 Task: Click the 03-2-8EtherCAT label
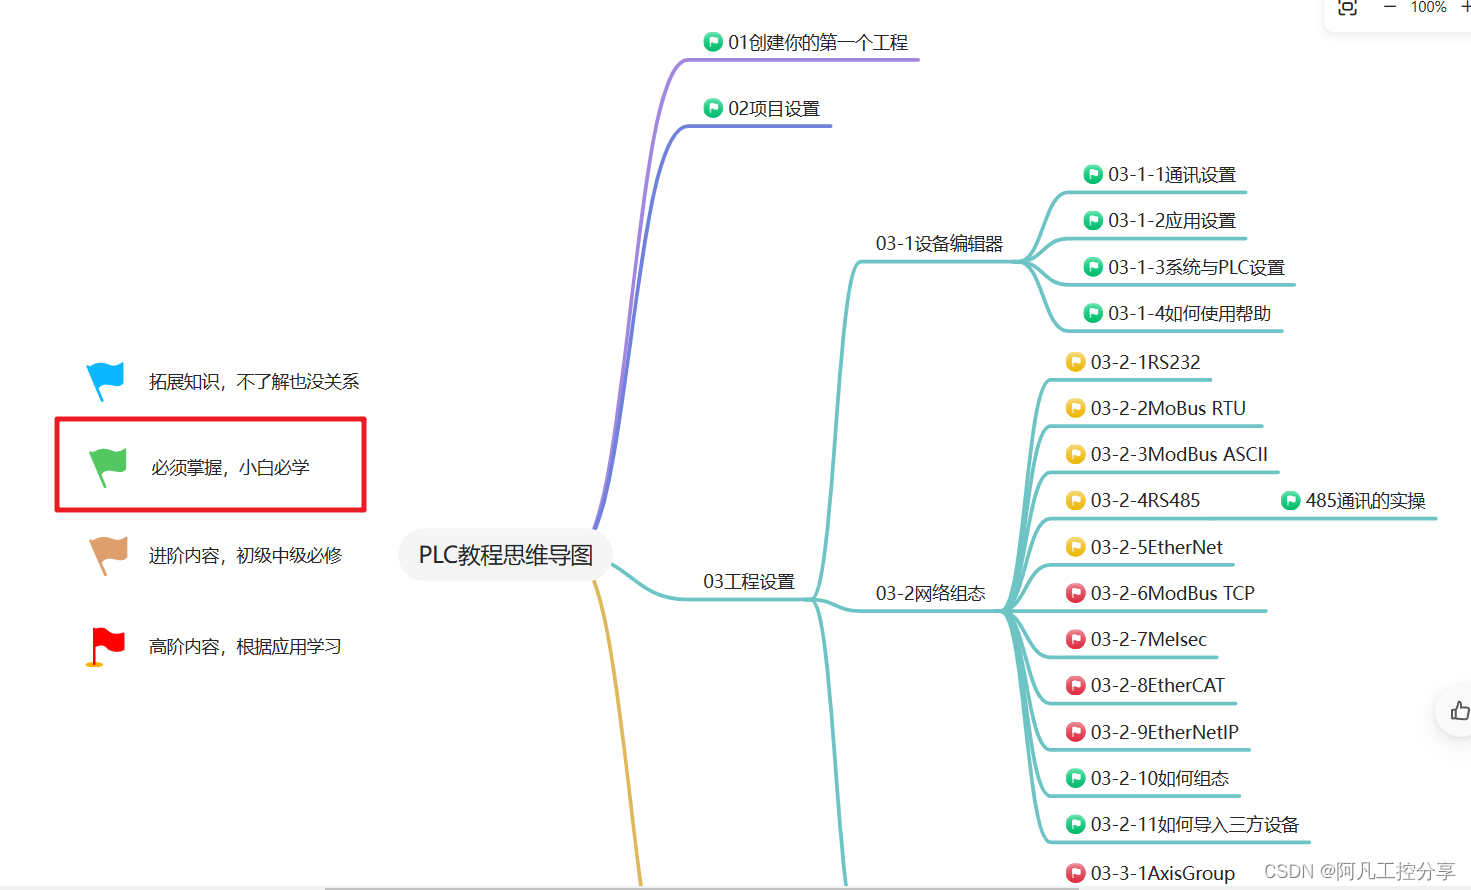(x=1158, y=685)
